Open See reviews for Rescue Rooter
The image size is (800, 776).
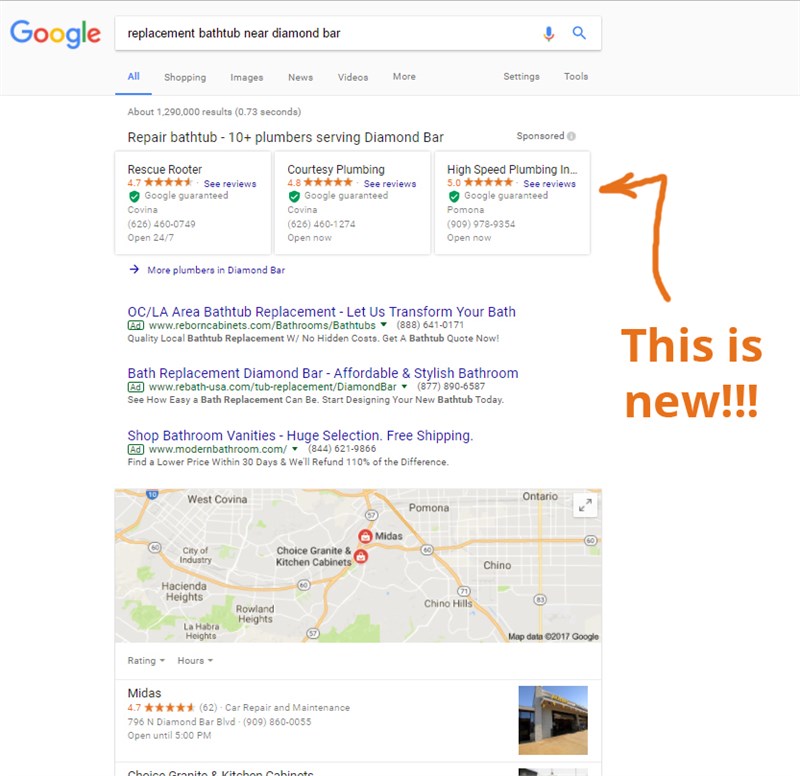click(x=230, y=184)
